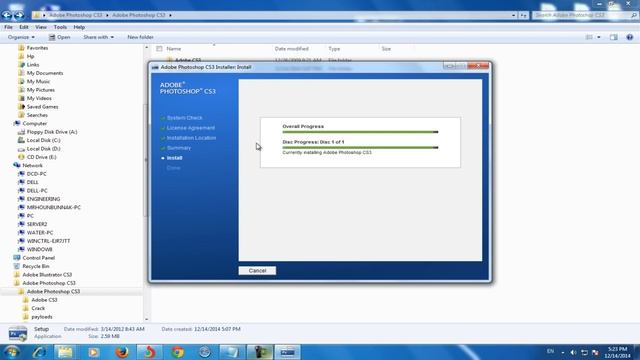640x360 pixels.
Task: Click New folder in Explorer toolbar
Action: (140, 37)
